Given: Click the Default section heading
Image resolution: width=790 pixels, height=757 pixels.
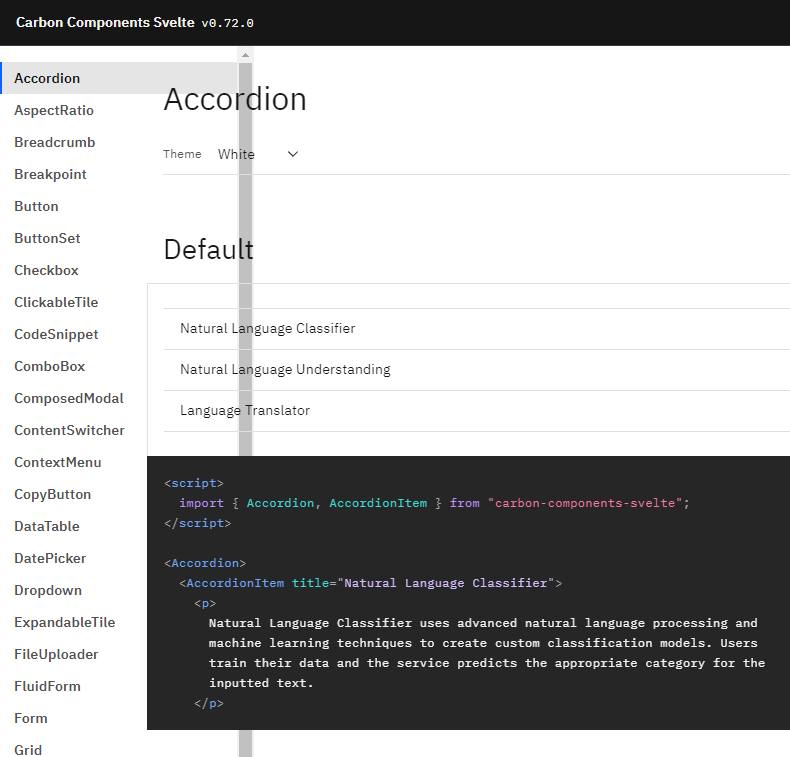Looking at the screenshot, I should point(209,249).
